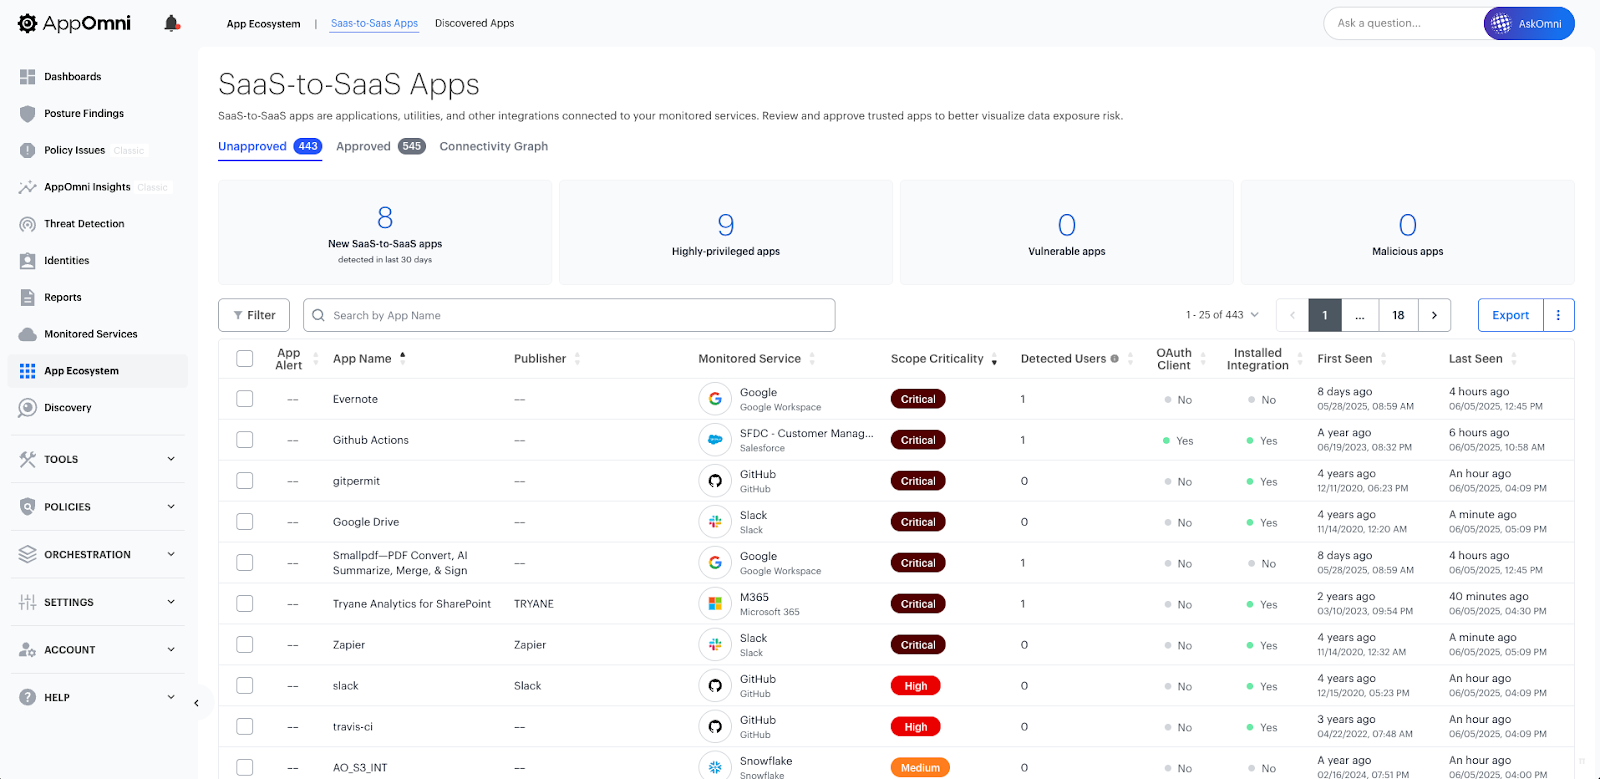
Task: Click the Filter button
Action: 254,315
